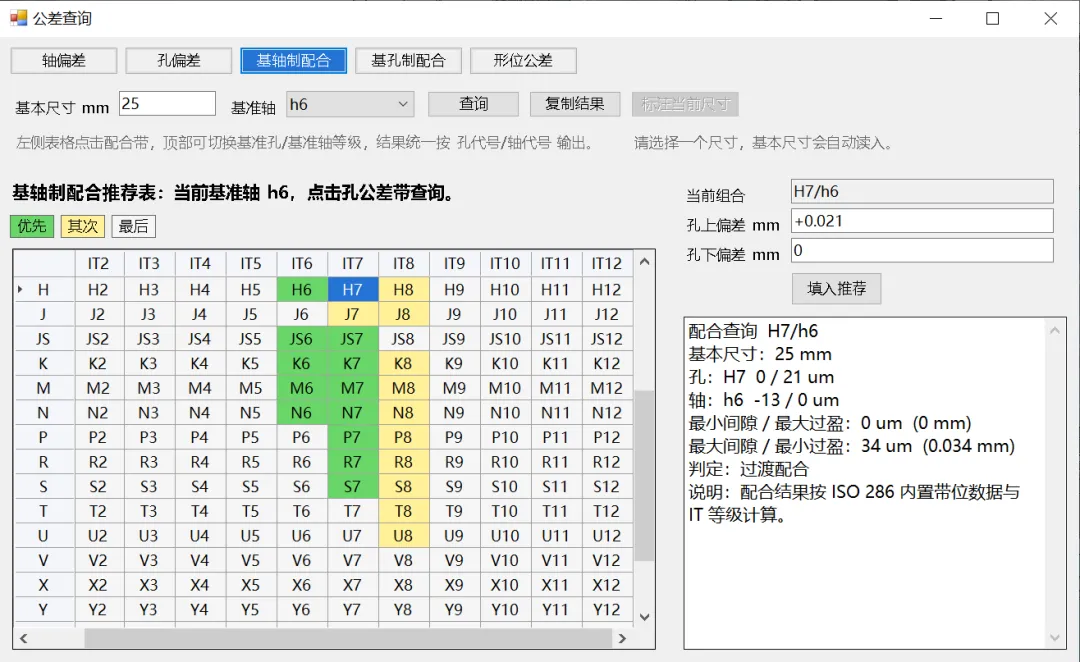This screenshot has width=1080, height=662.
Task: Click the table's horizontal scrollbar thumb
Action: (348, 639)
